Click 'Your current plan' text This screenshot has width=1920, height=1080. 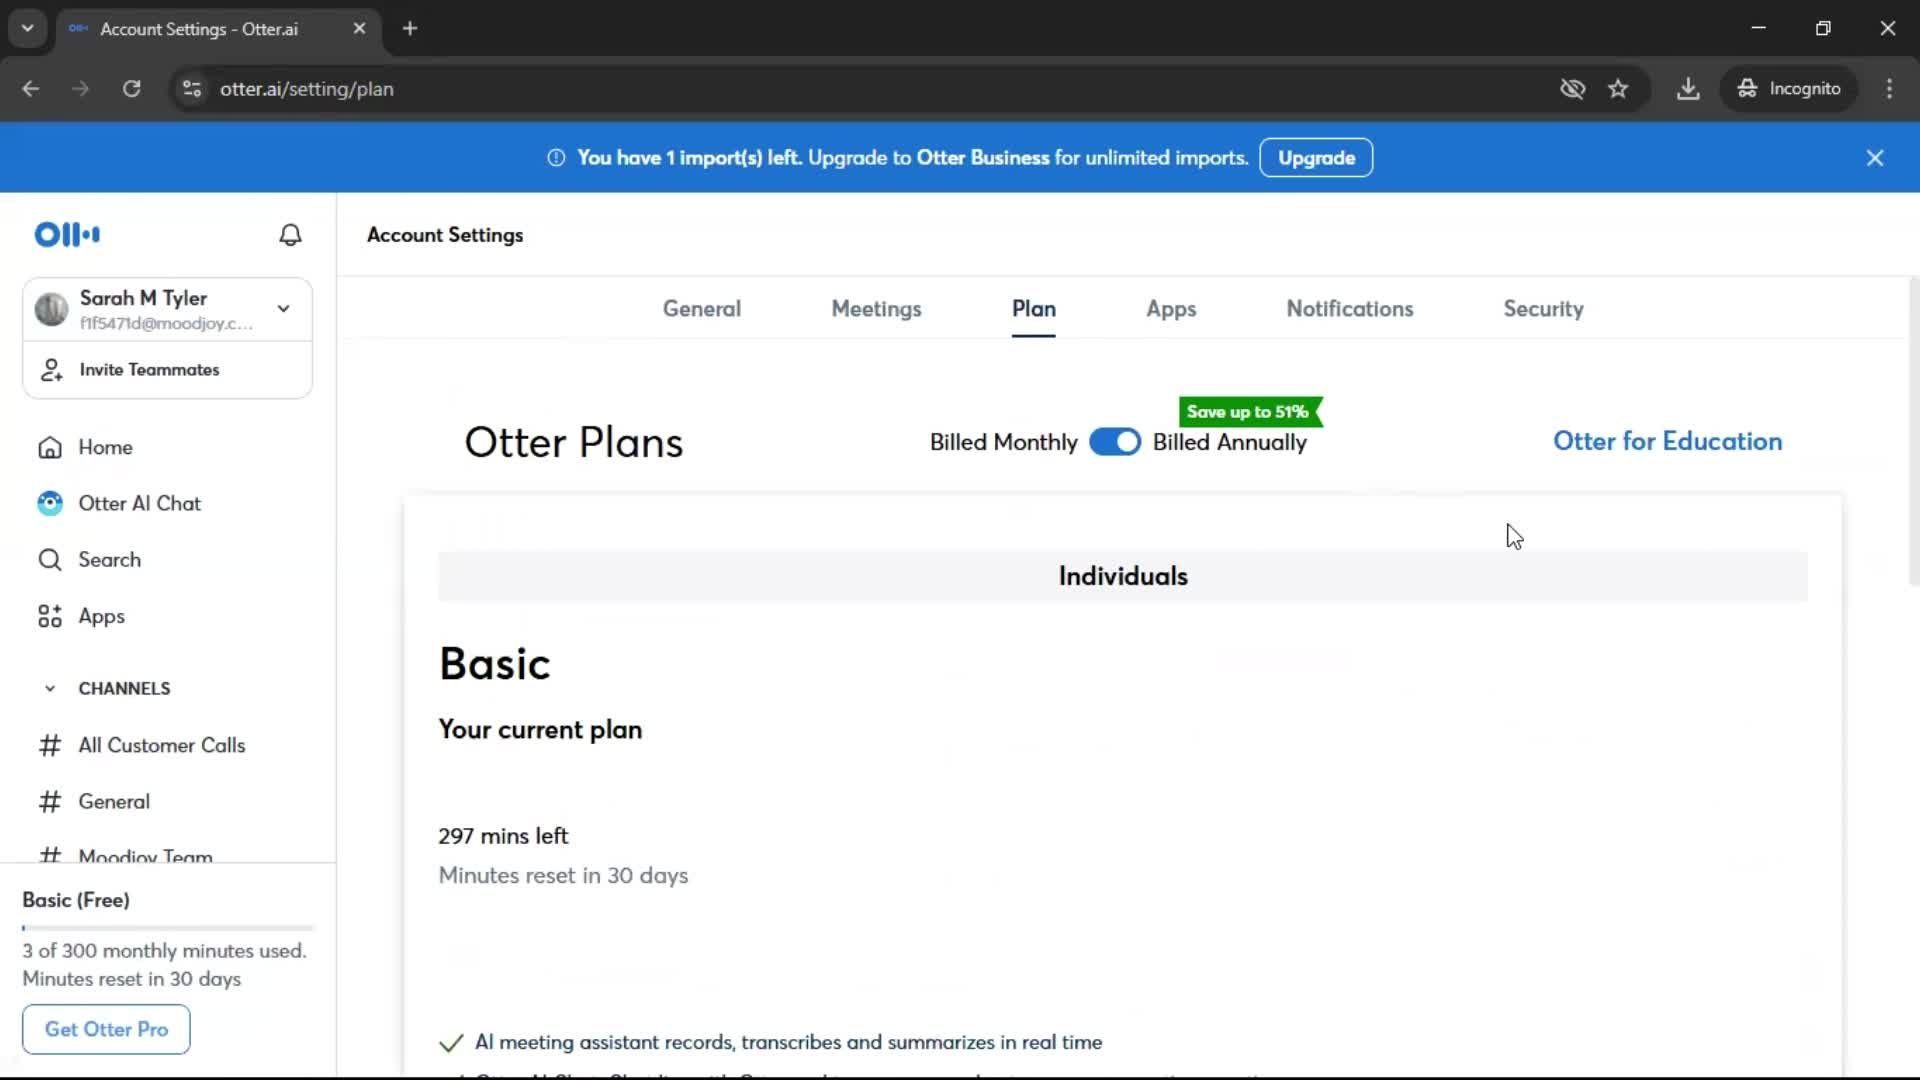[x=540, y=730]
